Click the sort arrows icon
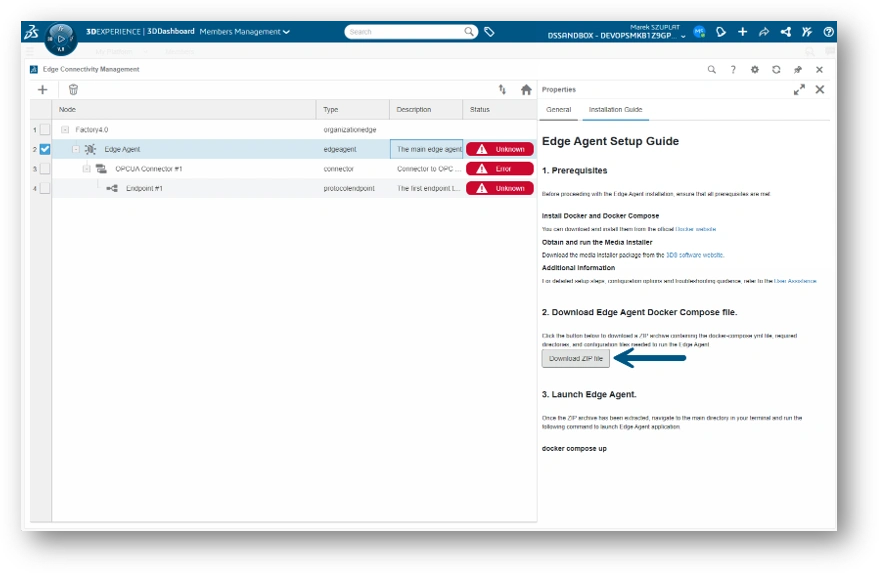Image resolution: width=879 pixels, height=573 pixels. pyautogui.click(x=502, y=90)
